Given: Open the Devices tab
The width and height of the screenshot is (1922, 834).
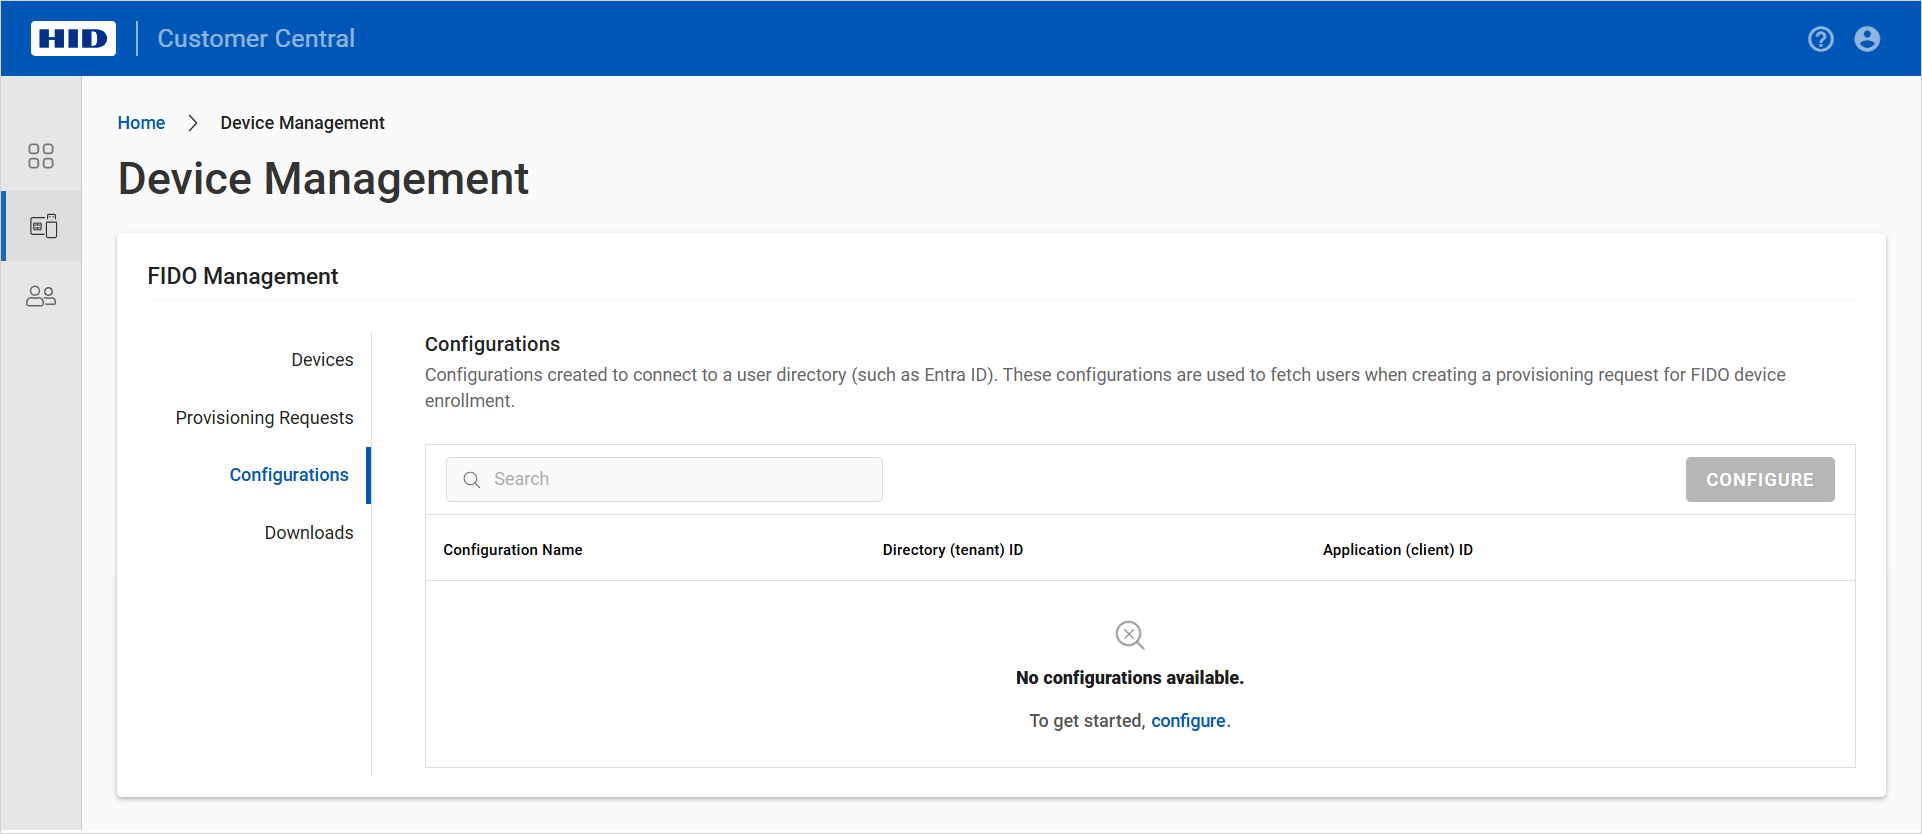Looking at the screenshot, I should click(322, 360).
